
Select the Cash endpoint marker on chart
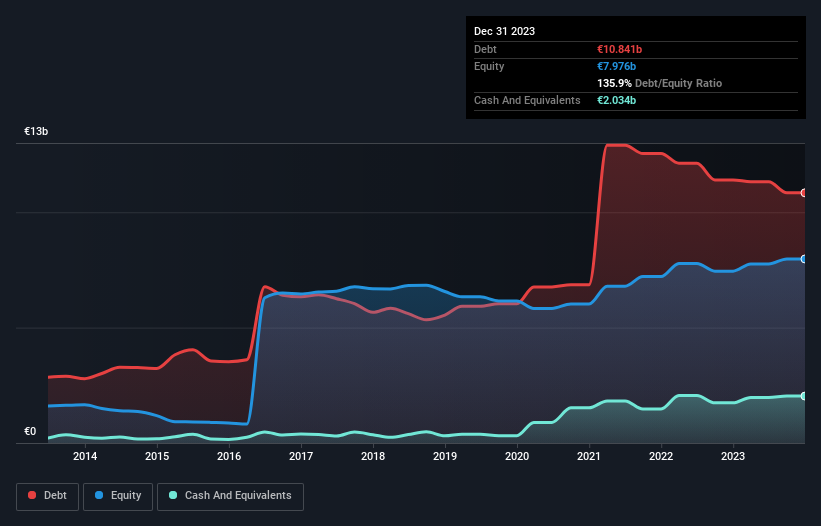(x=804, y=396)
